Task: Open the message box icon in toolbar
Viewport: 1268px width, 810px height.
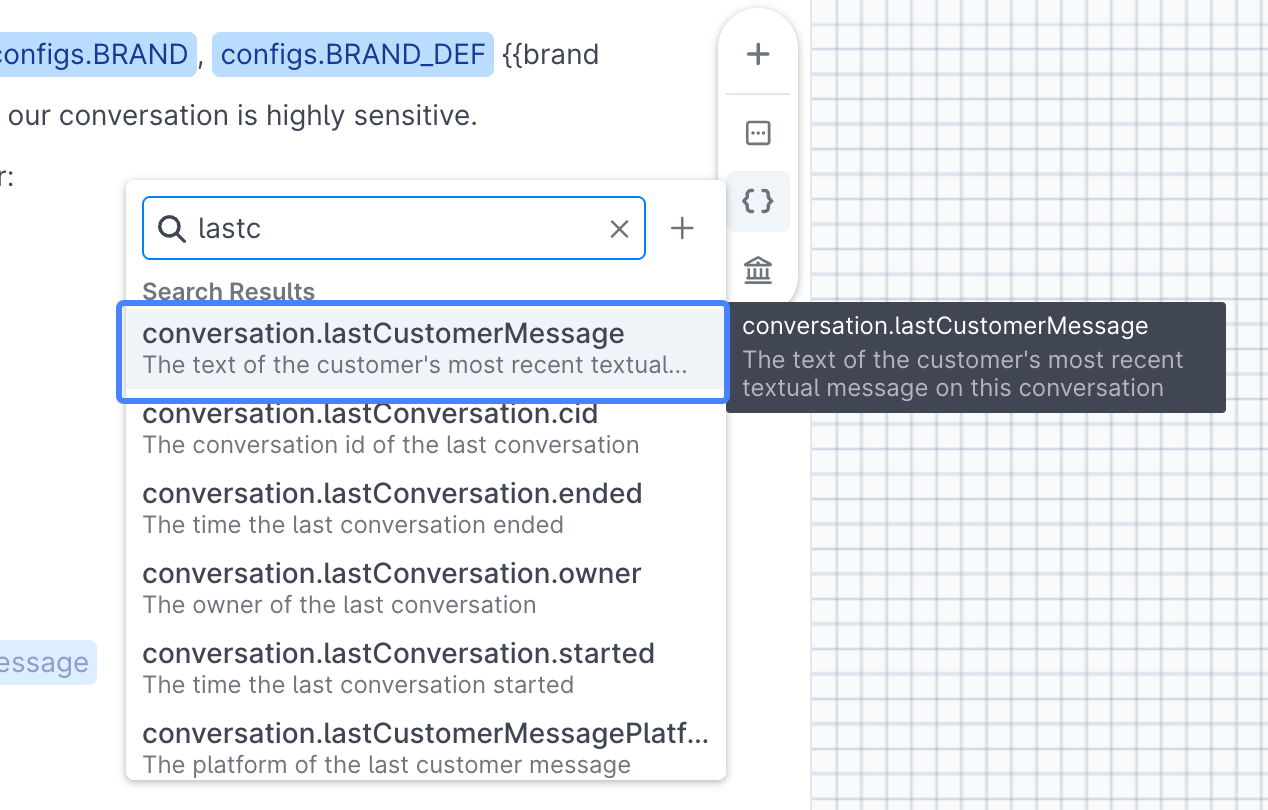Action: pos(758,133)
